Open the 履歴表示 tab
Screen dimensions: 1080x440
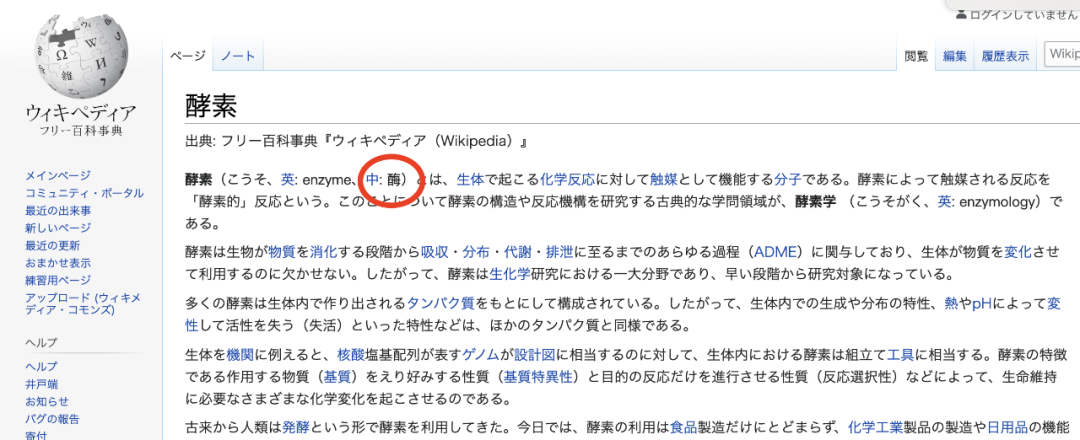point(1006,56)
